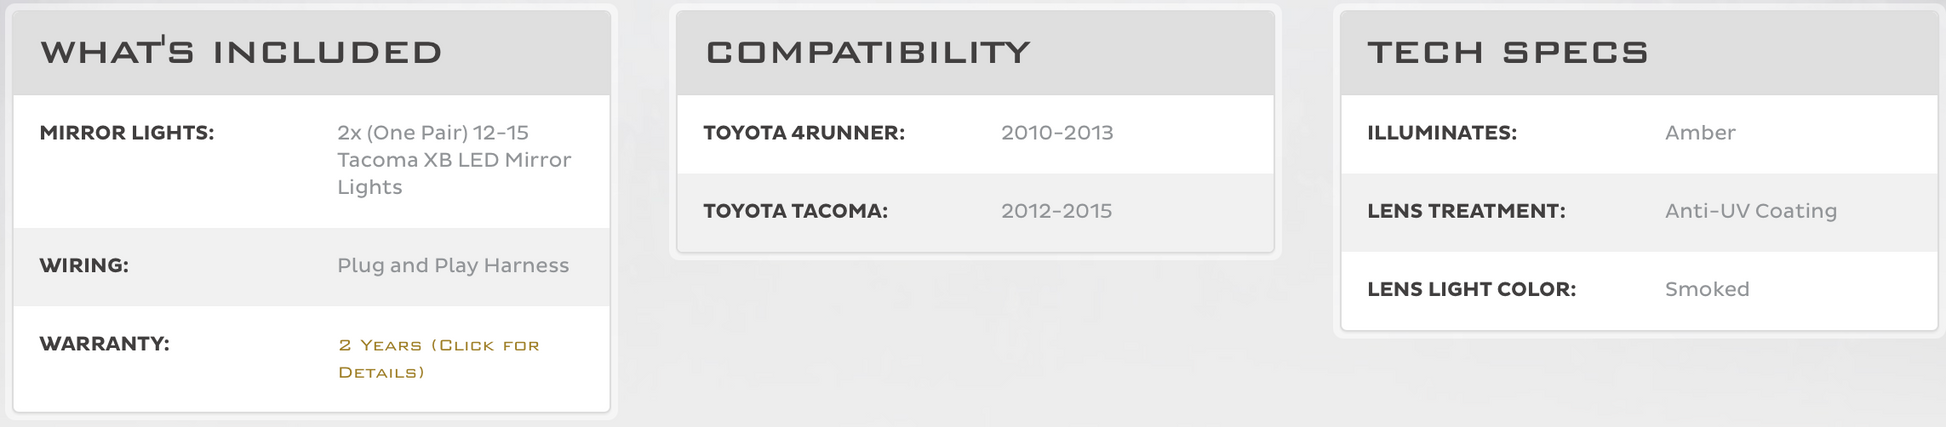Click the Tech Specs heading

(x=1508, y=53)
